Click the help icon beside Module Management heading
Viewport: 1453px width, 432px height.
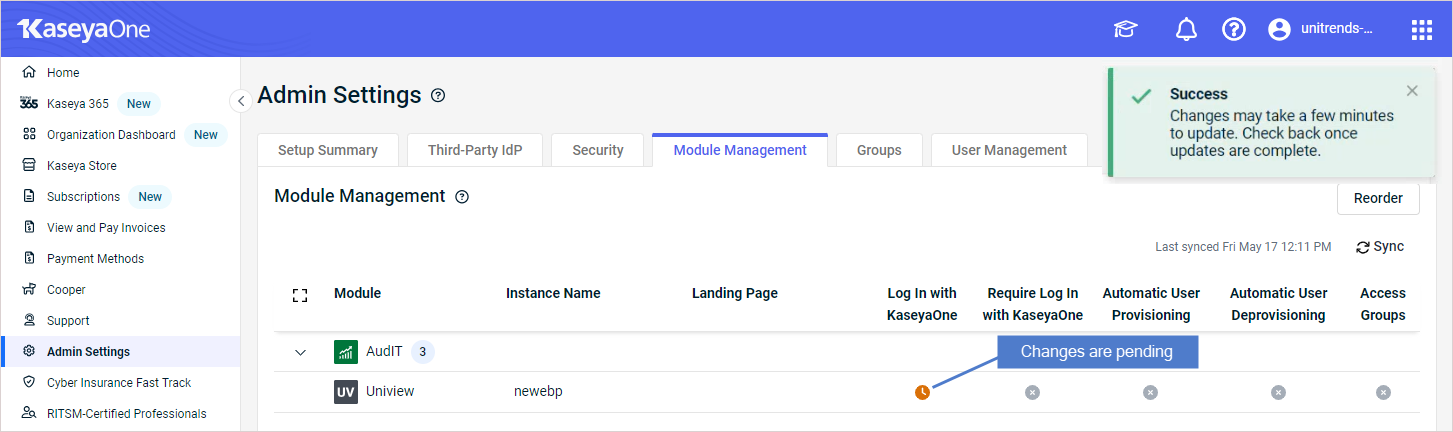[x=462, y=197]
